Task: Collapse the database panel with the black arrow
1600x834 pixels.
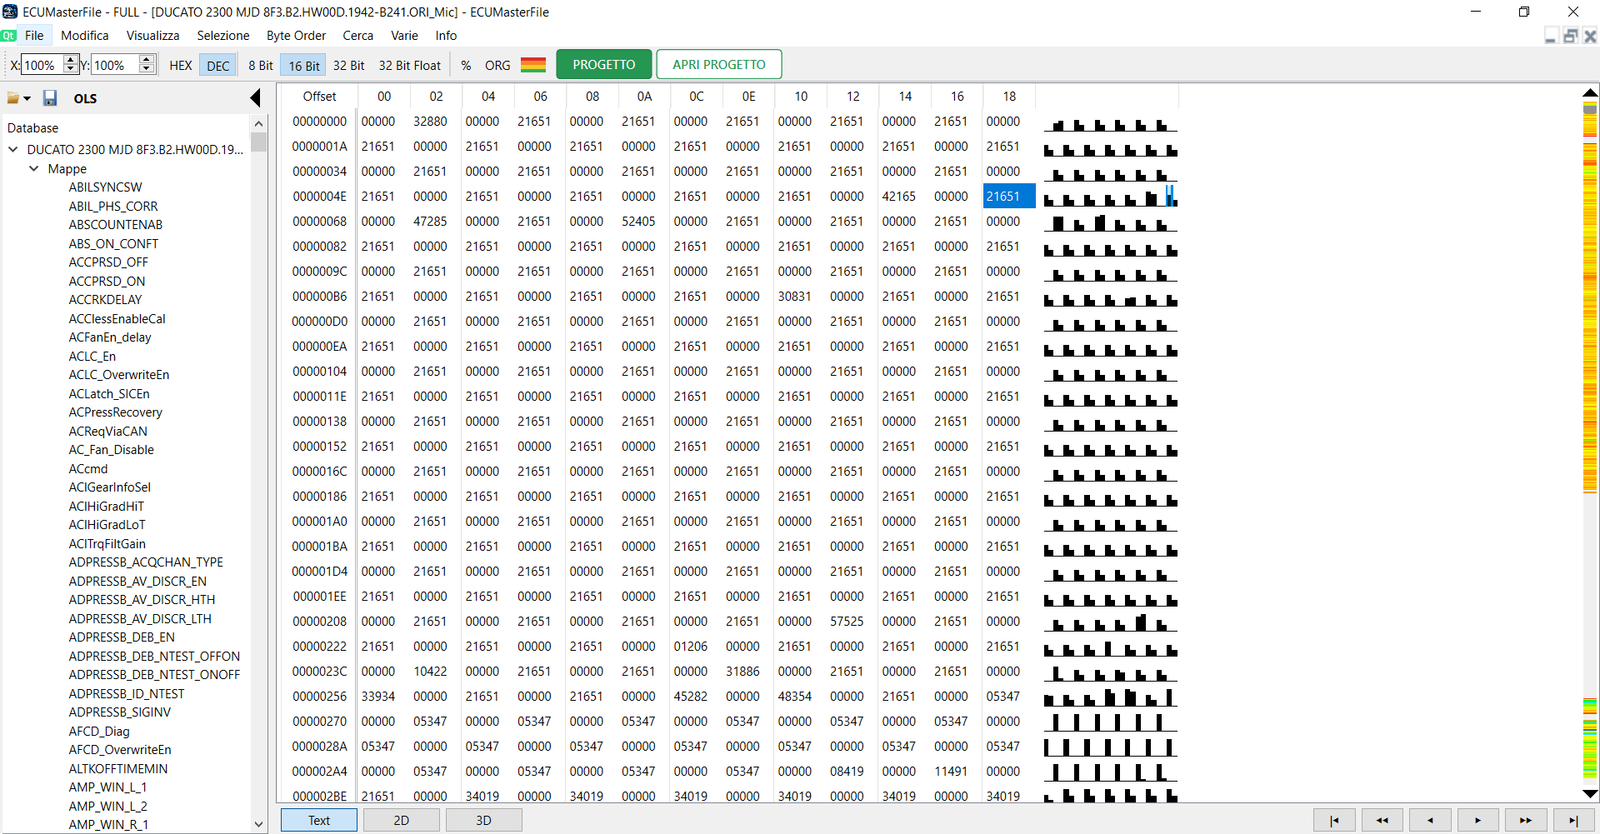Action: click(x=255, y=98)
